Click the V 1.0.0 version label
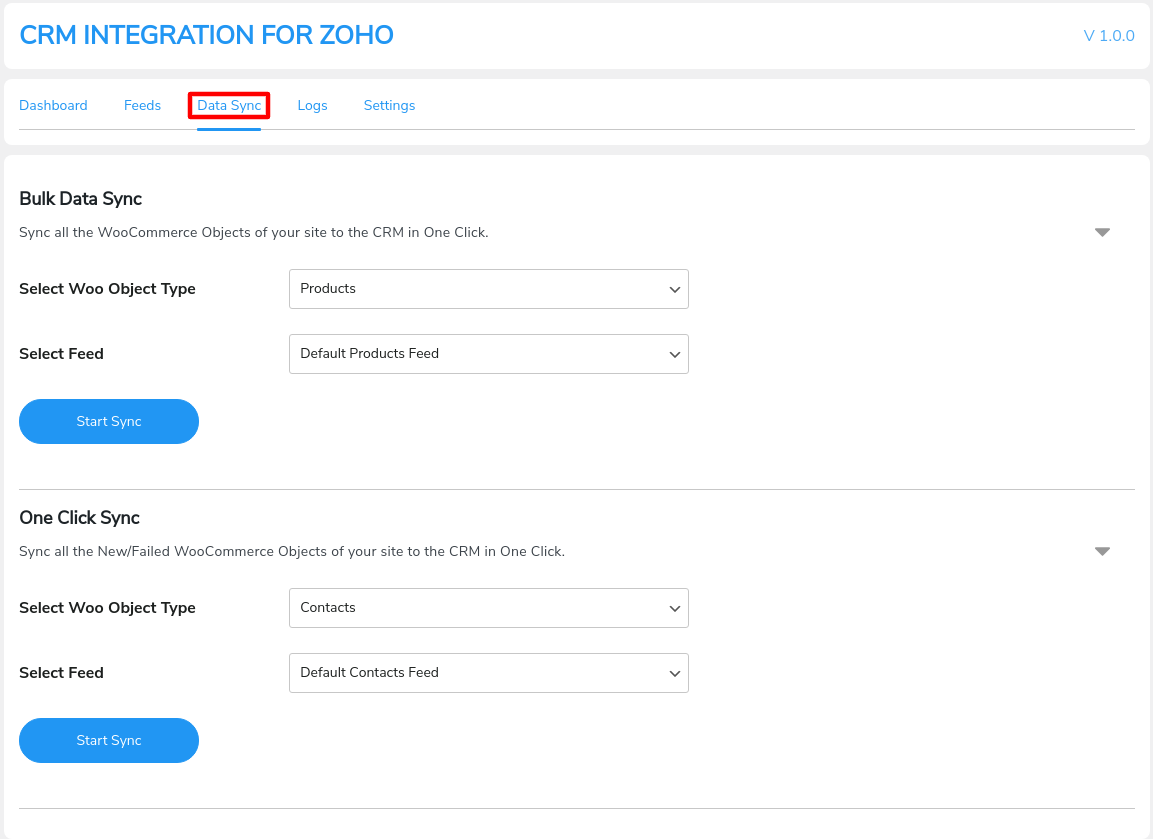1153x839 pixels. click(x=1109, y=35)
